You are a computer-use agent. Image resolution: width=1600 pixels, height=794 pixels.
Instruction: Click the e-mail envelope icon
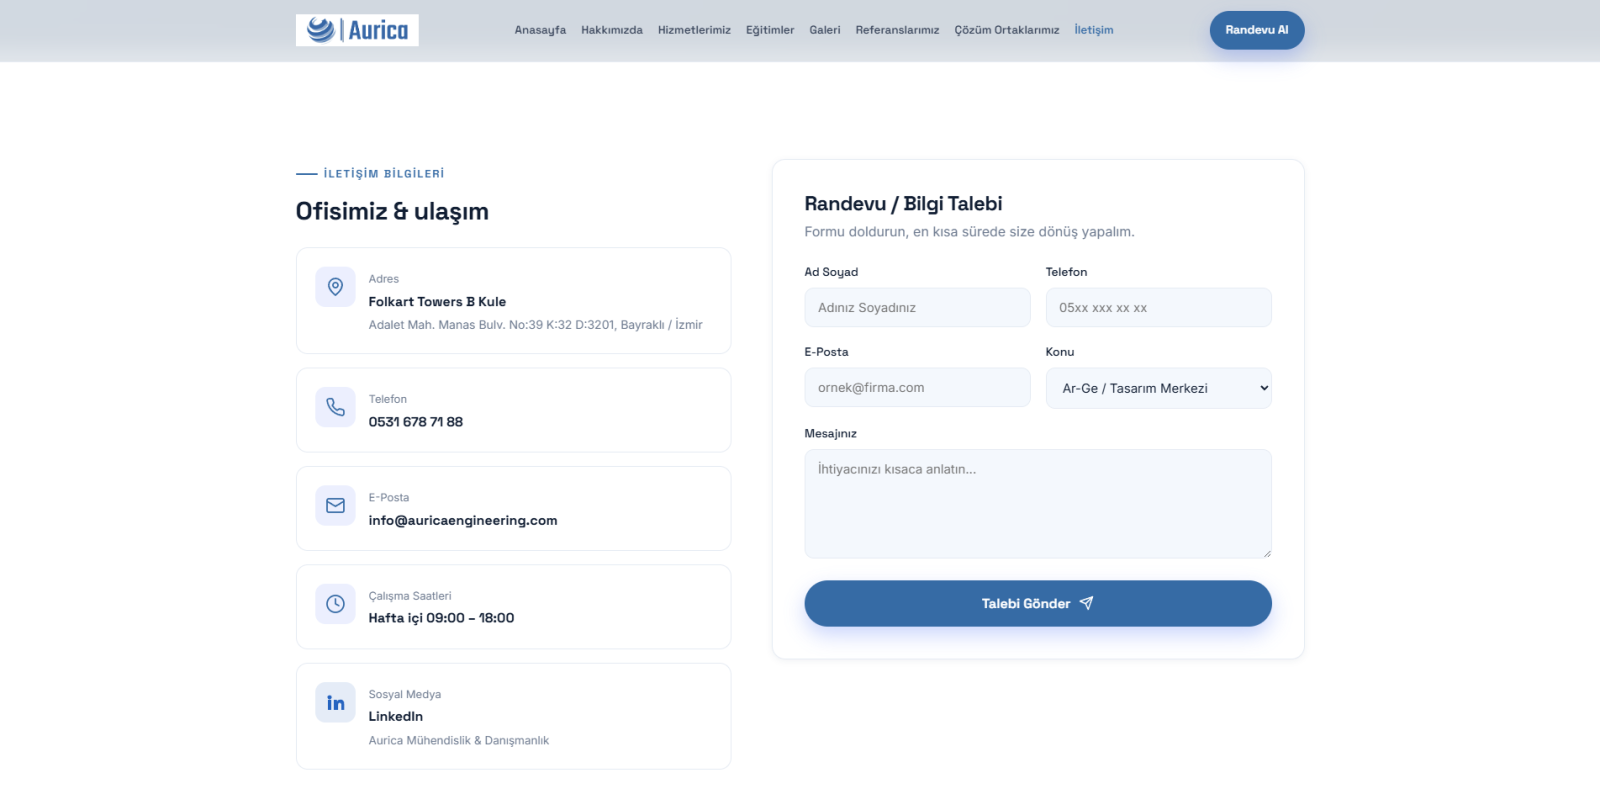335,506
